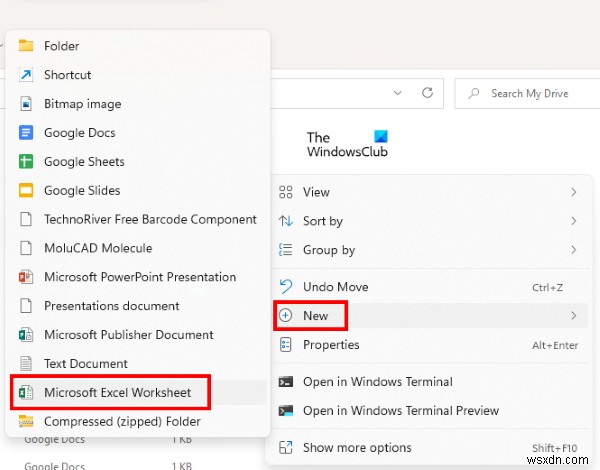The image size is (600, 470).
Task: Click the Google Docs blue icon
Action: tap(26, 132)
